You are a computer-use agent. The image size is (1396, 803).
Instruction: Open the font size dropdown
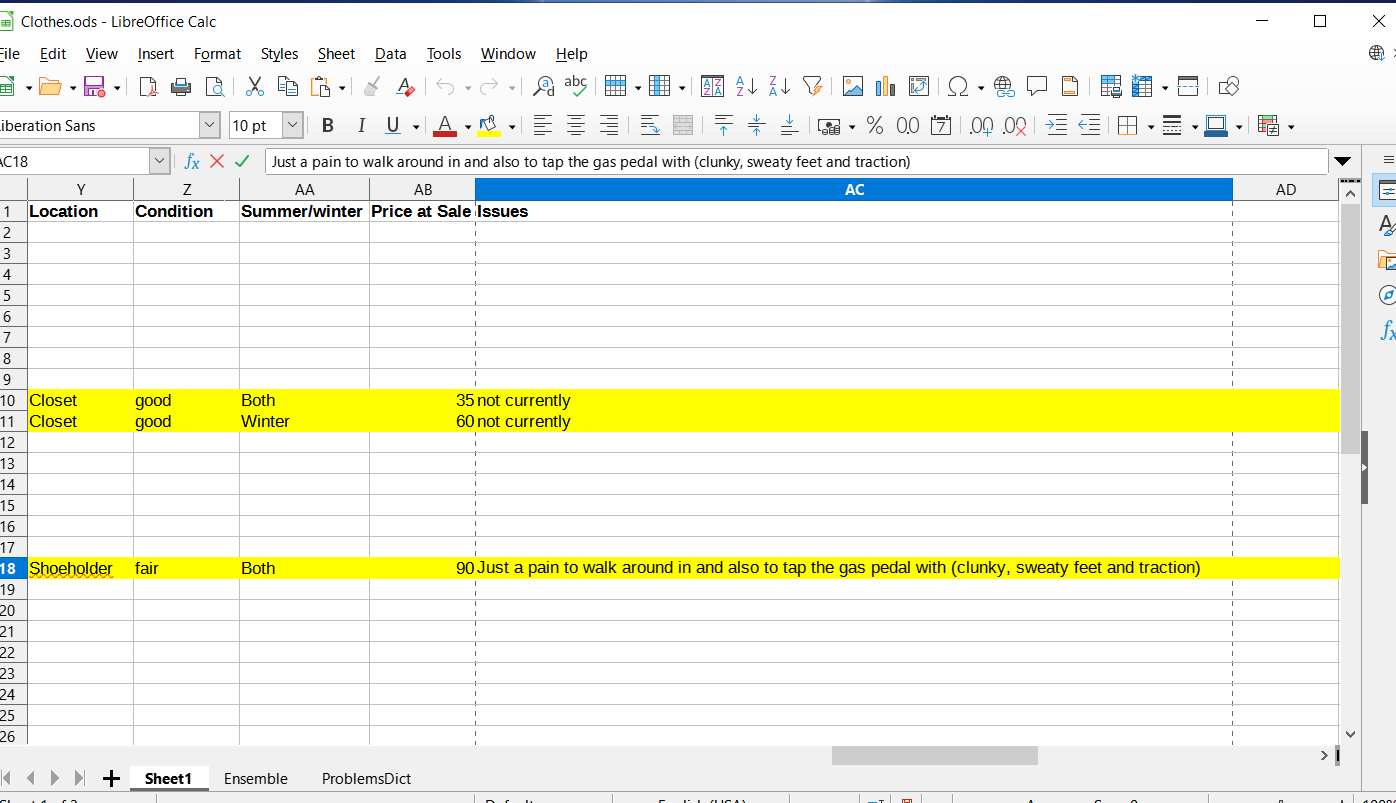click(x=293, y=125)
